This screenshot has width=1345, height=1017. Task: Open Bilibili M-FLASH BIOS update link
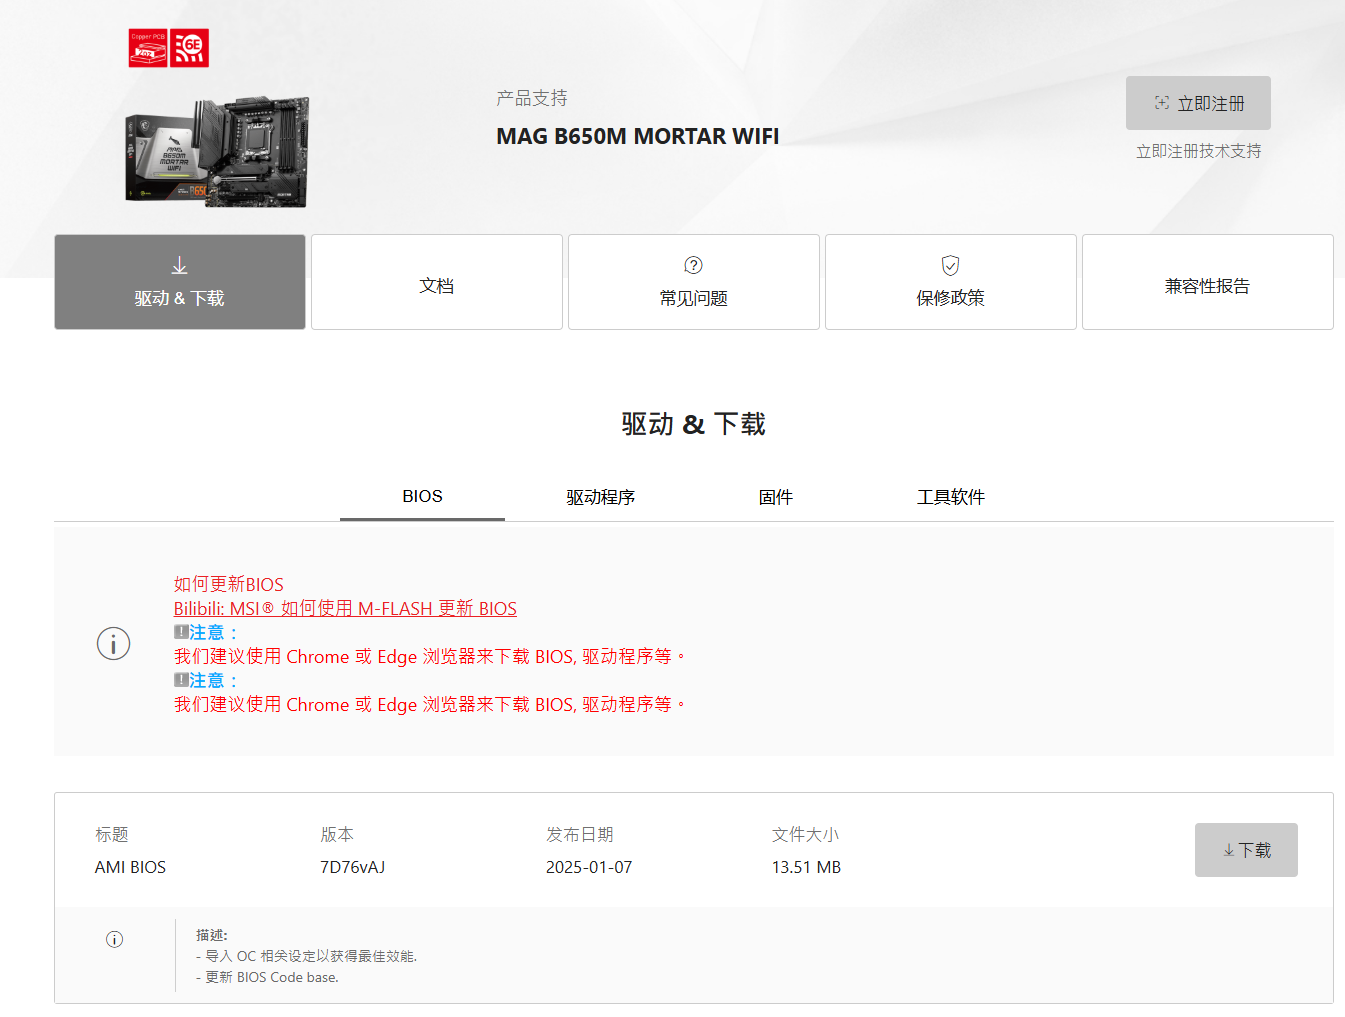(345, 609)
